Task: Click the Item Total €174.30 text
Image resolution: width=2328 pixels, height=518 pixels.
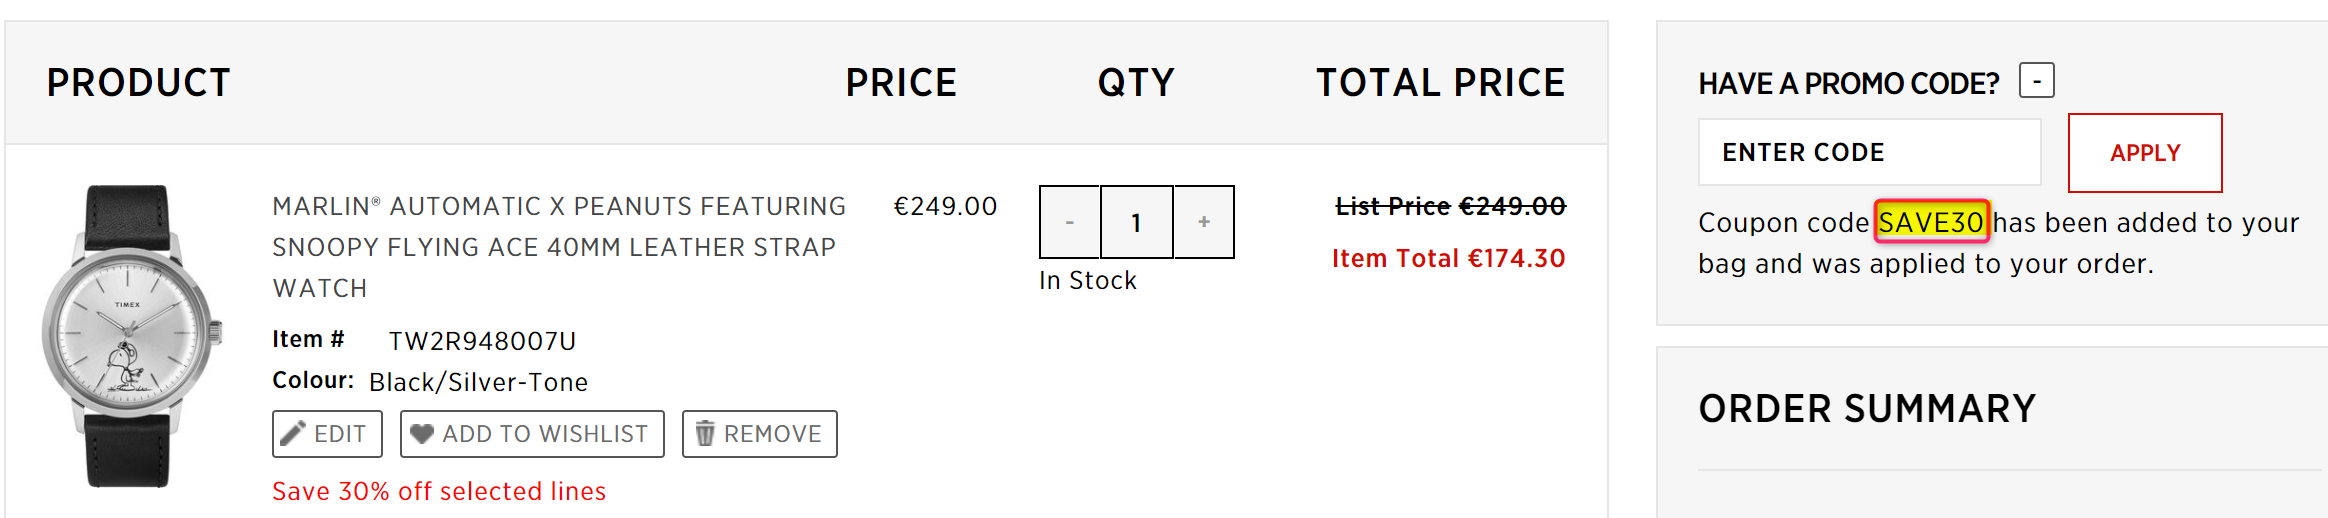Action: (x=1448, y=258)
